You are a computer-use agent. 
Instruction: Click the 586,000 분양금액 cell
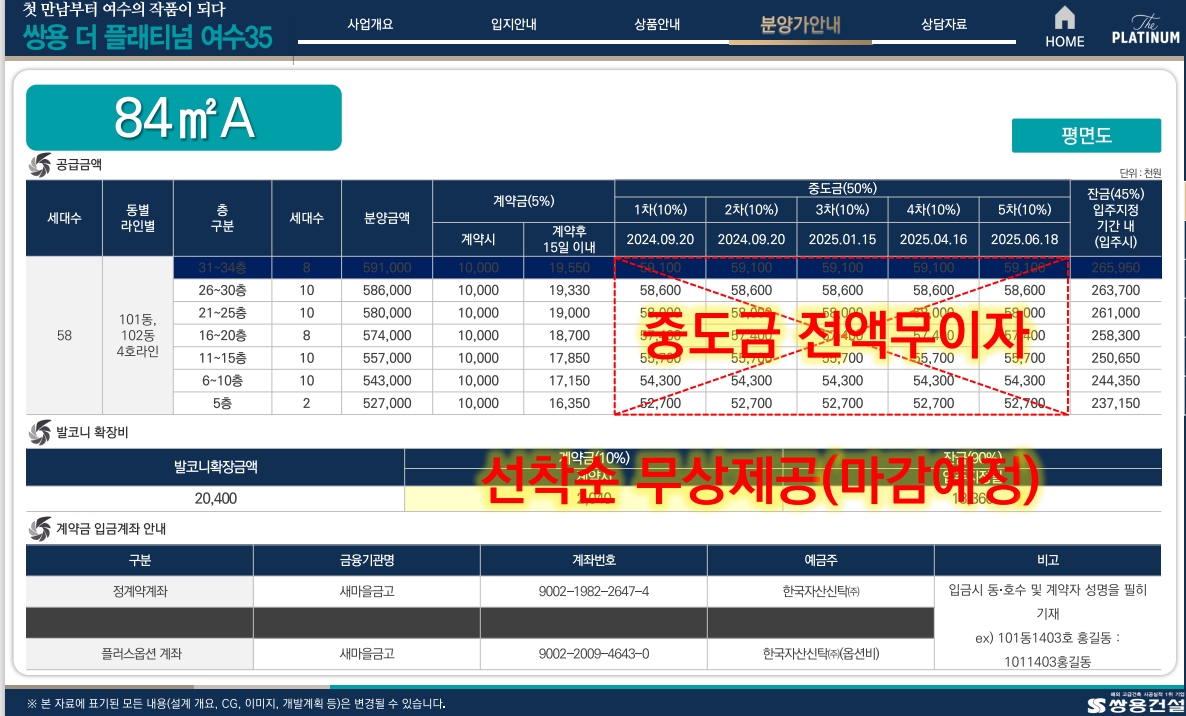tap(387, 290)
